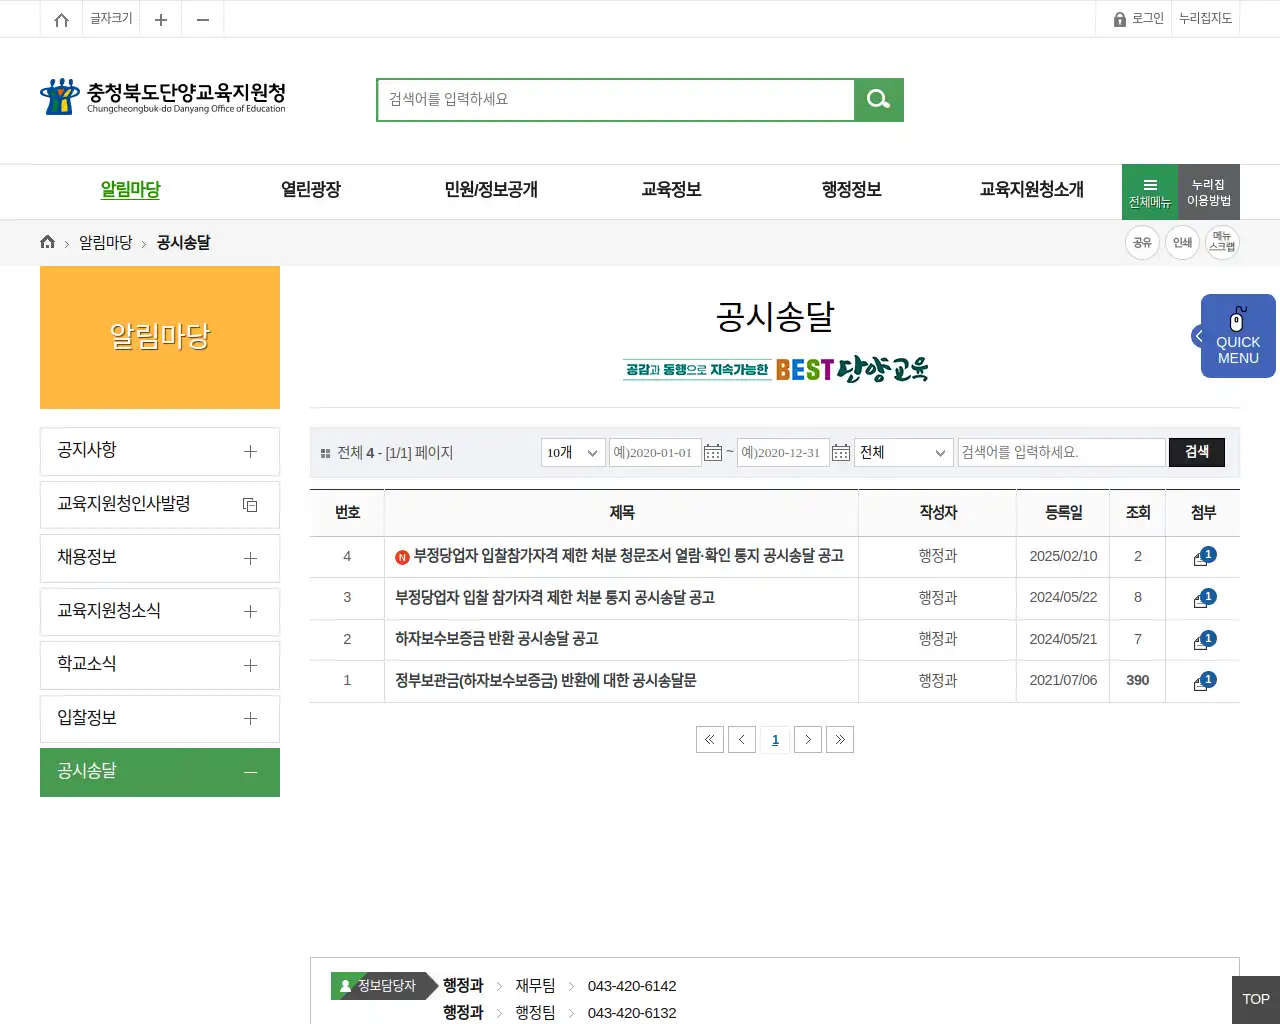This screenshot has height=1024, width=1280.
Task: Expand the 채용정보 sidebar menu
Action: click(x=160, y=558)
